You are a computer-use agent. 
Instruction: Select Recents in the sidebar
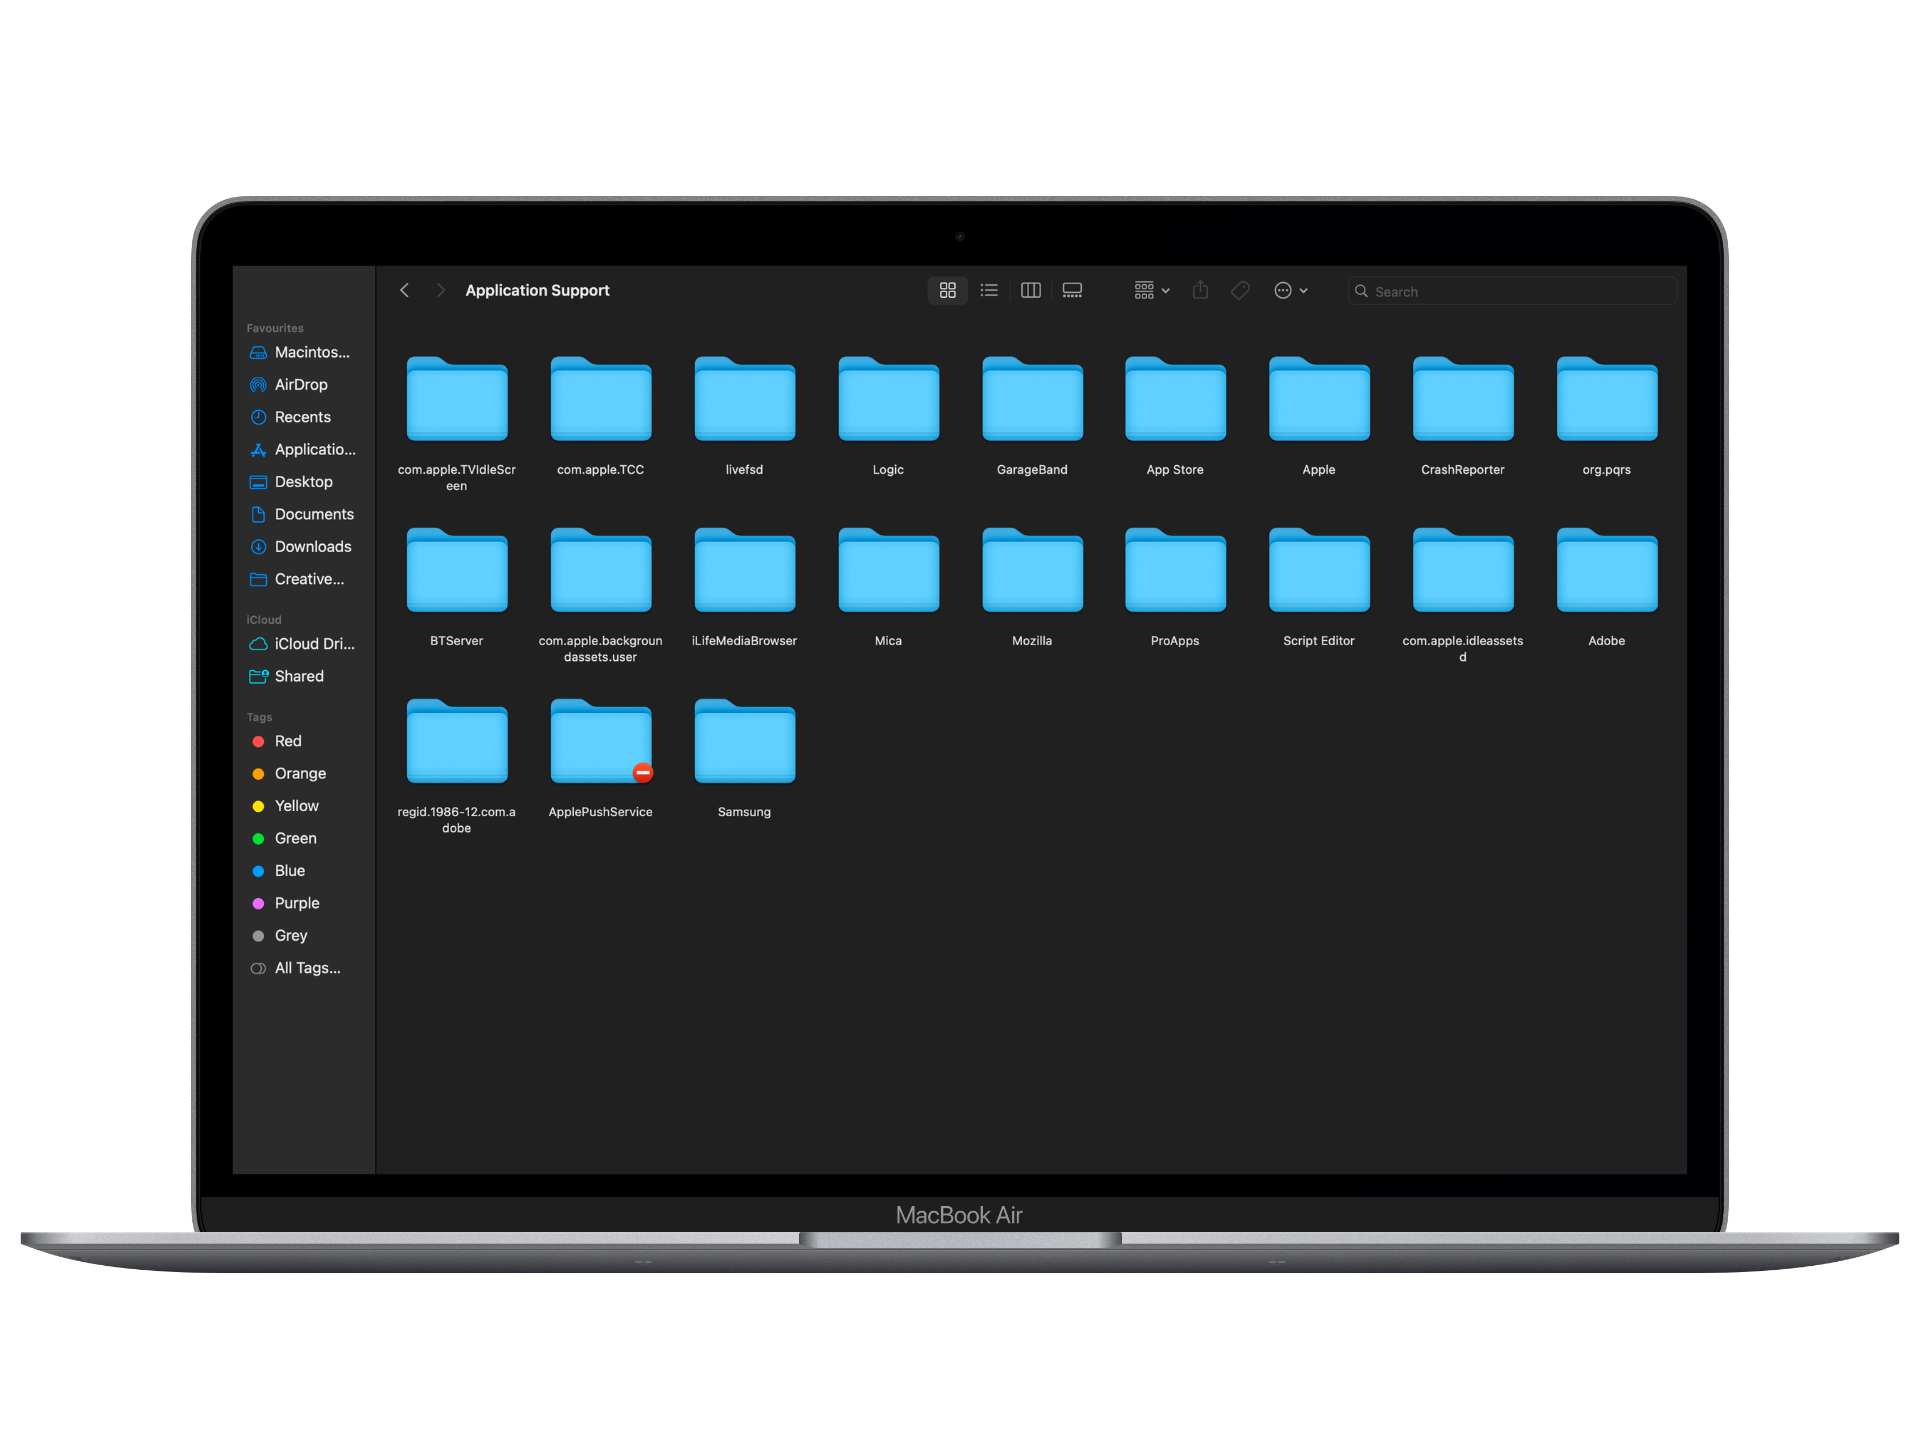302,417
